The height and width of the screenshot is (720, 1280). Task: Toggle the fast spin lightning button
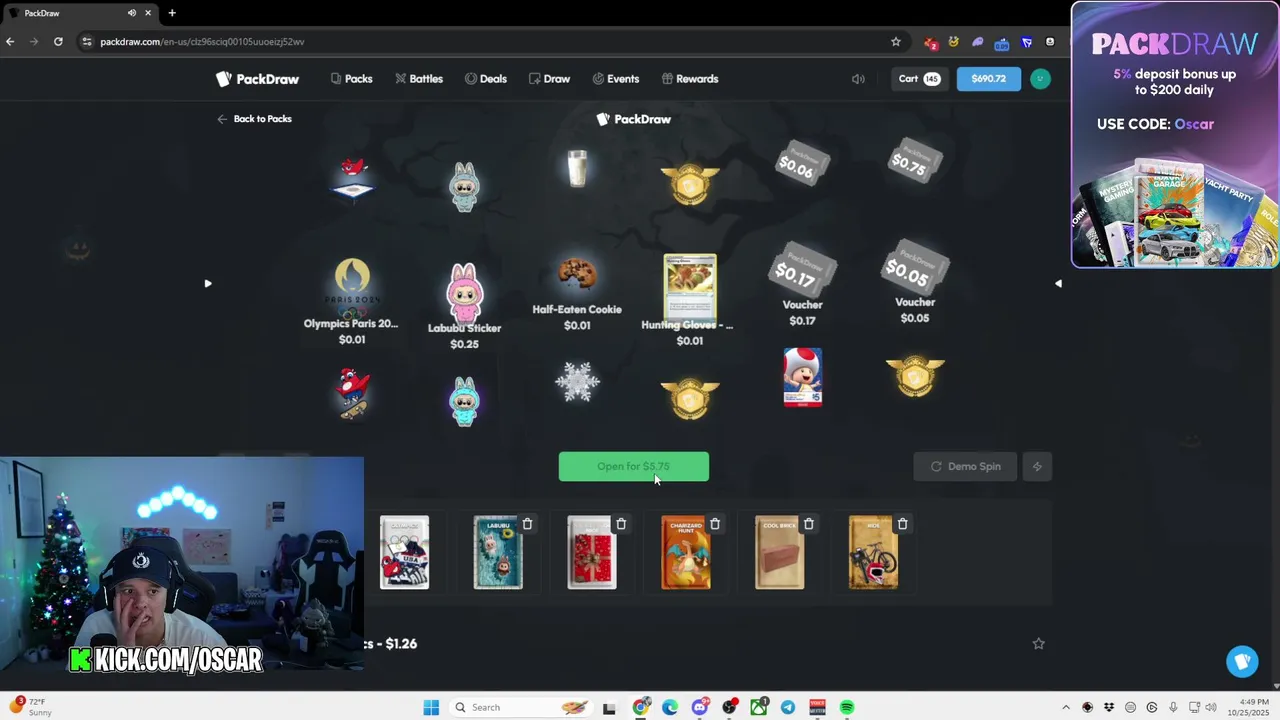pyautogui.click(x=1037, y=466)
